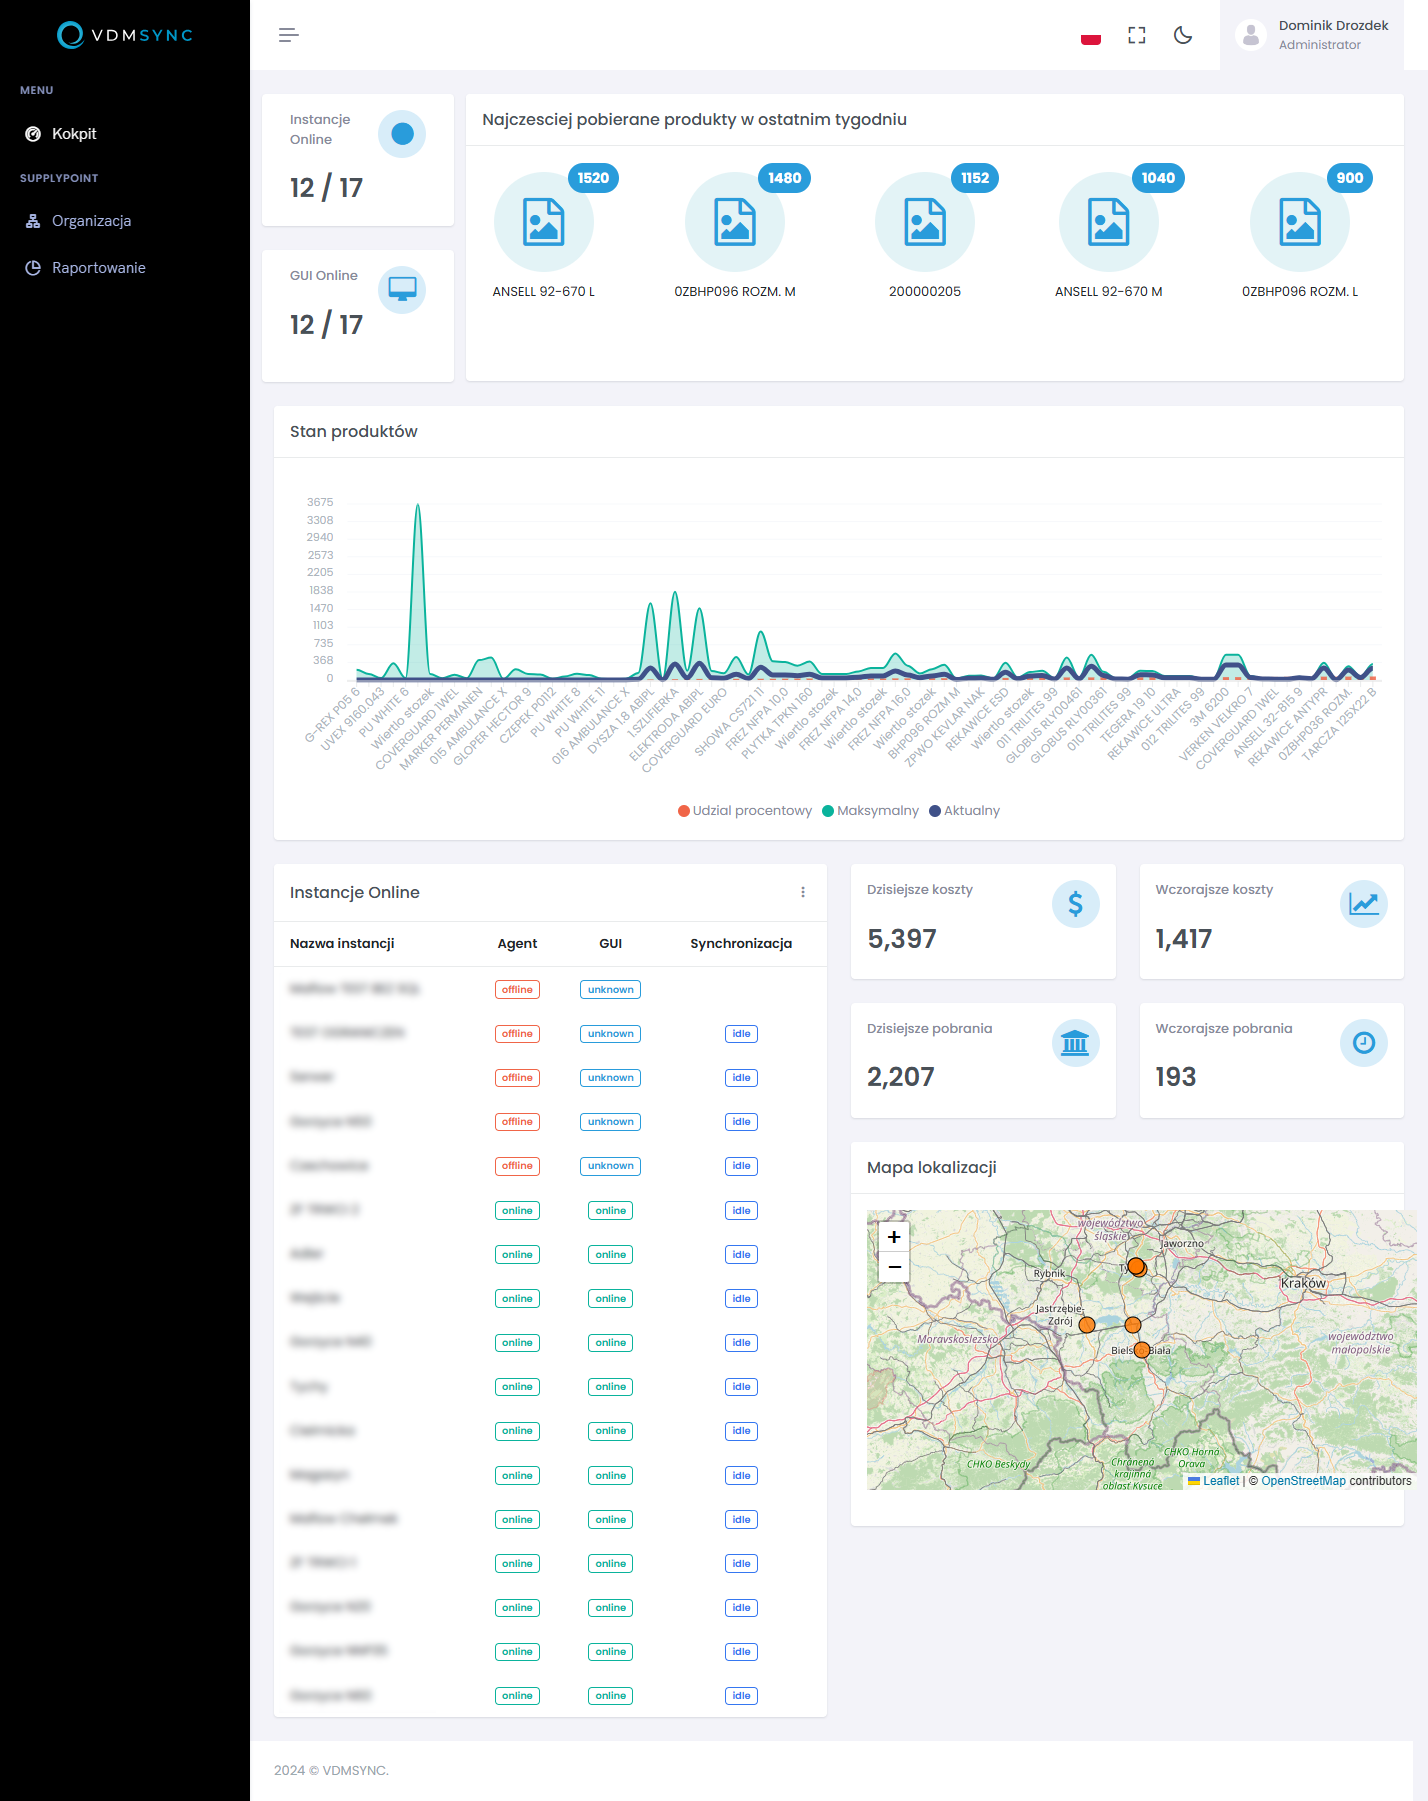
Task: Click the clock icon on Wczorajsze pobrania
Action: point(1363,1043)
